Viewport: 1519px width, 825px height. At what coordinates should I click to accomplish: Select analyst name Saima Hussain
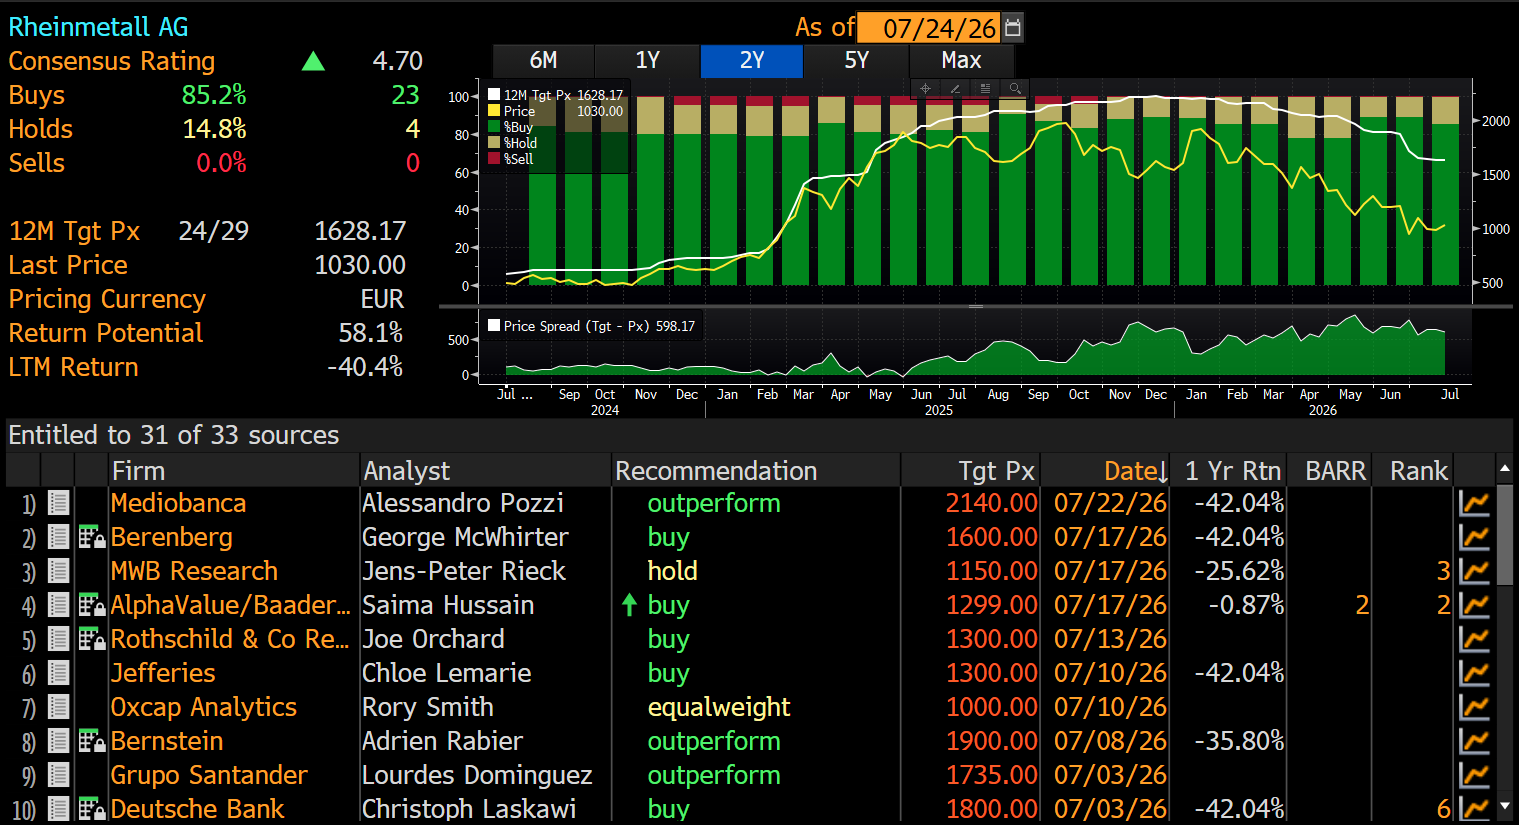coord(448,605)
